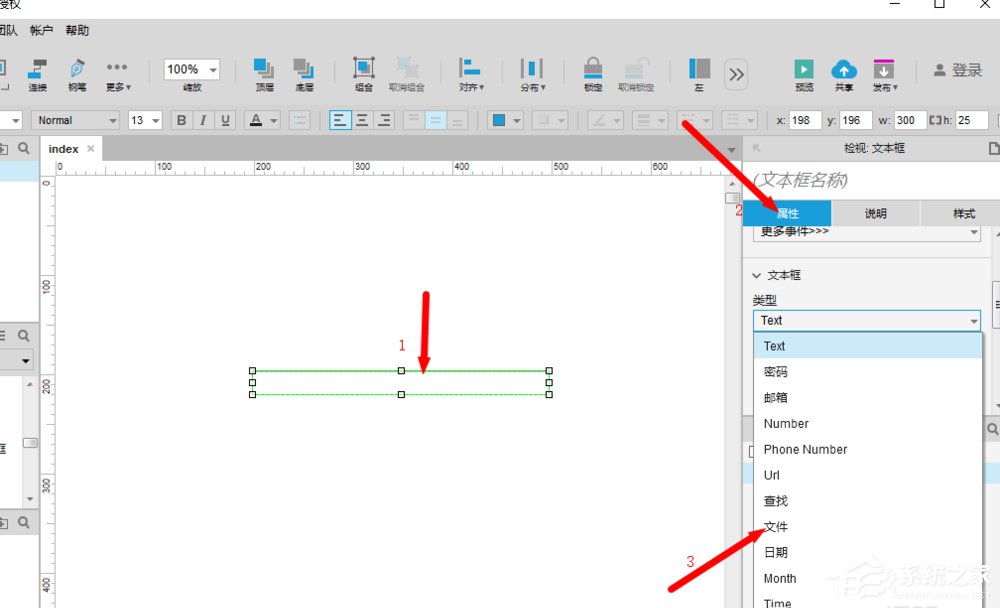Open the font size 13 dropdown
Viewport: 1000px width, 608px height.
(145, 120)
